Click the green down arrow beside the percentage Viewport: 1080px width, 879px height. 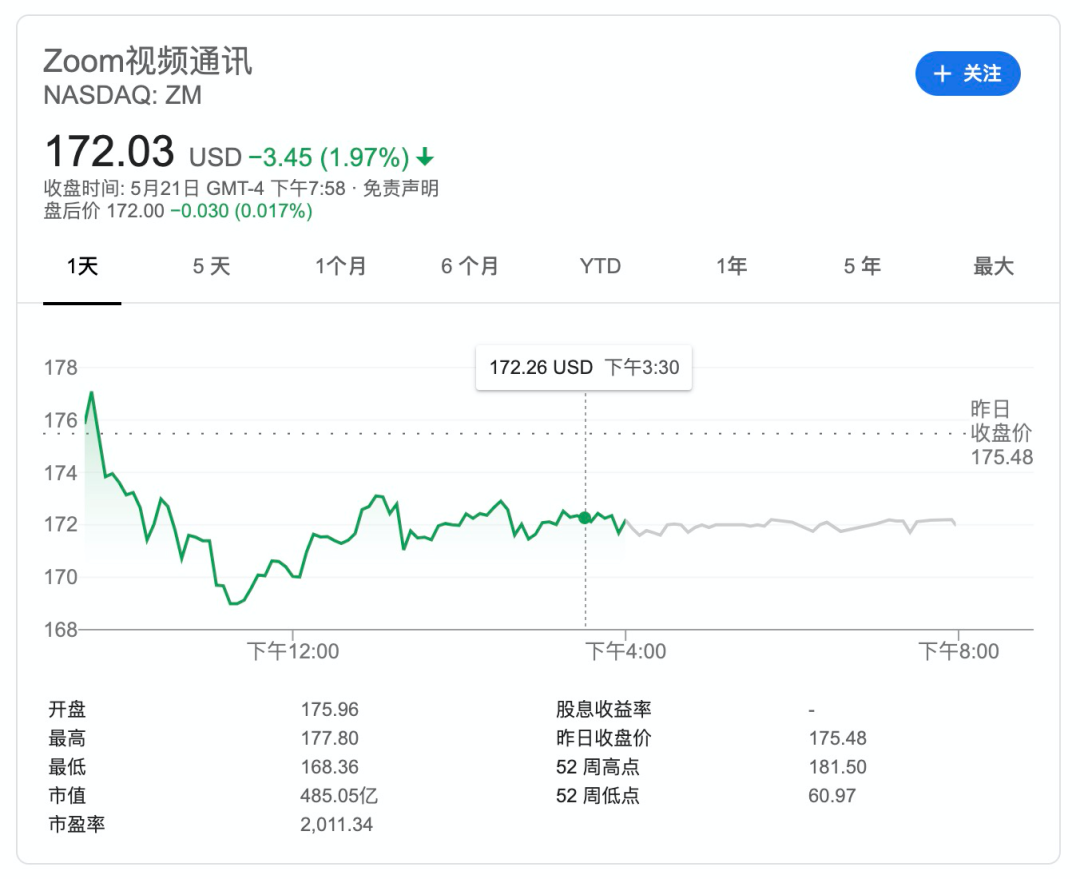pyautogui.click(x=425, y=157)
